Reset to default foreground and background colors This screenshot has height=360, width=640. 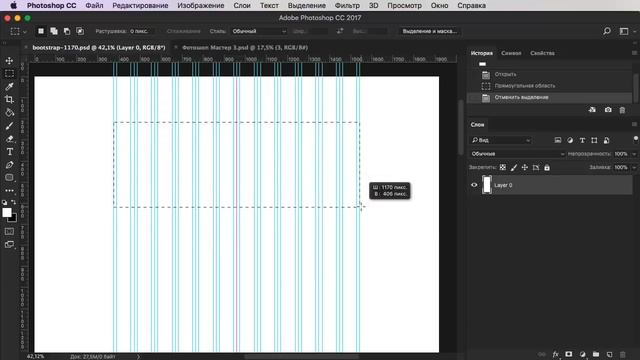click(x=4, y=202)
